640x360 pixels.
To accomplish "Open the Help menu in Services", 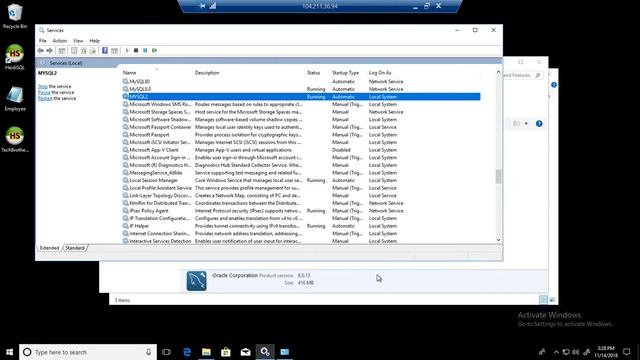I will (94, 41).
